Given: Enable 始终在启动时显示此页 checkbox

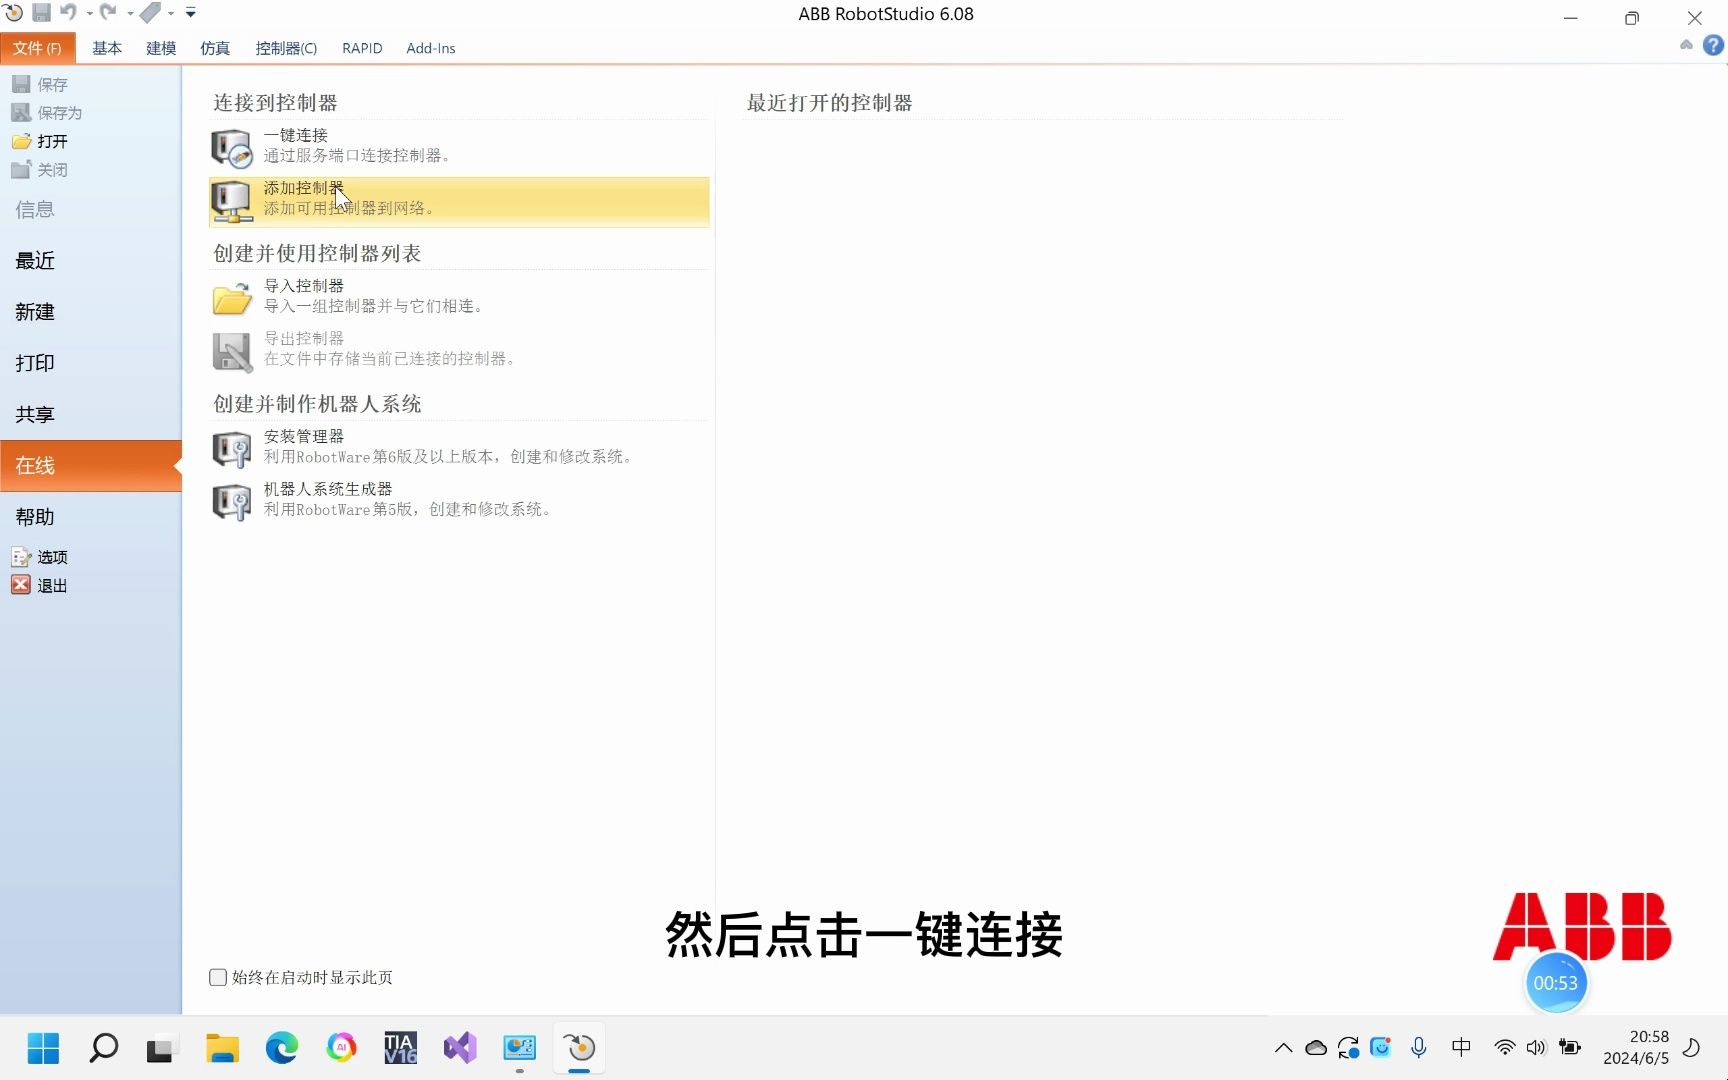Looking at the screenshot, I should tap(218, 977).
